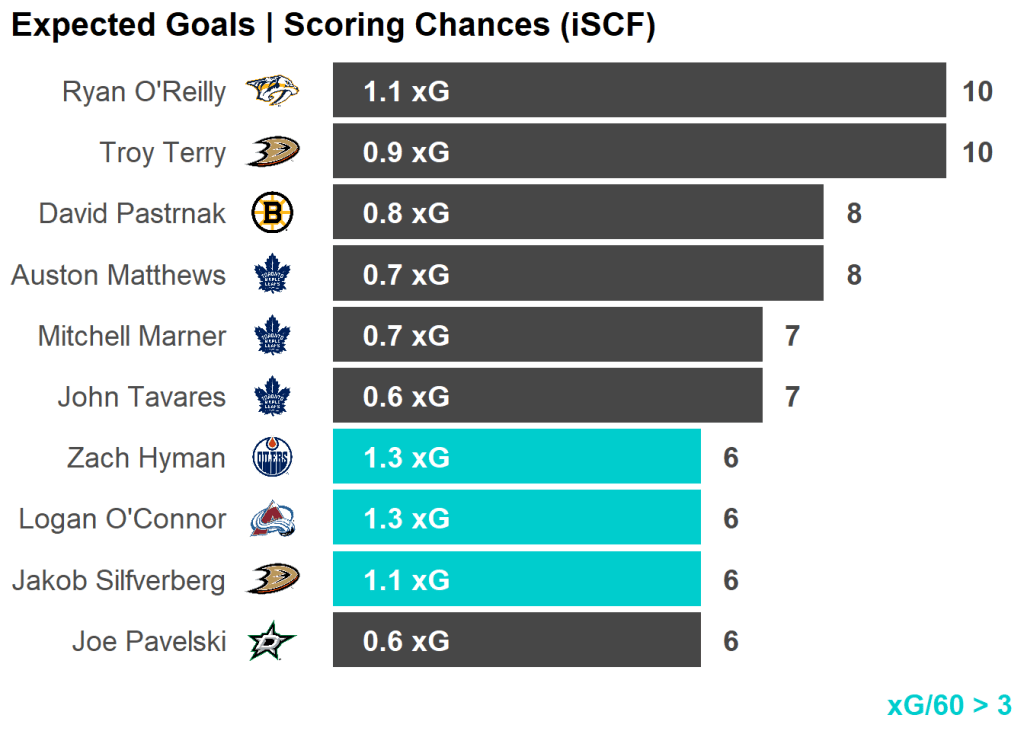Select the Dallas Stars logo
Viewport: 1024px width, 731px height.
point(272,641)
